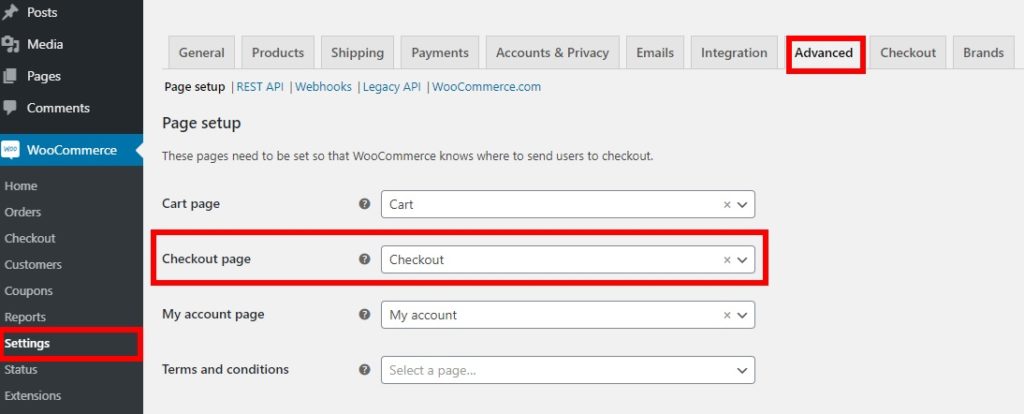Go to WooCommerce Status submenu
Screen dimensions: 1024x414
21,370
